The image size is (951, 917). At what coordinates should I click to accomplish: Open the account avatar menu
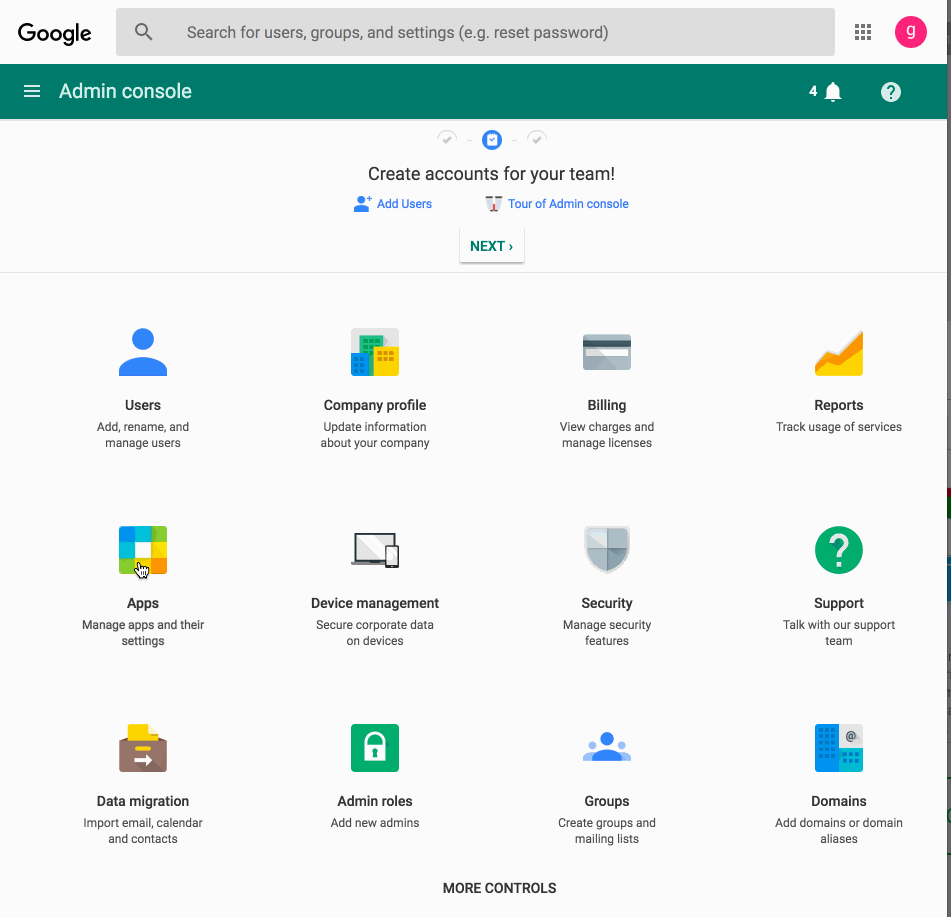(x=910, y=32)
